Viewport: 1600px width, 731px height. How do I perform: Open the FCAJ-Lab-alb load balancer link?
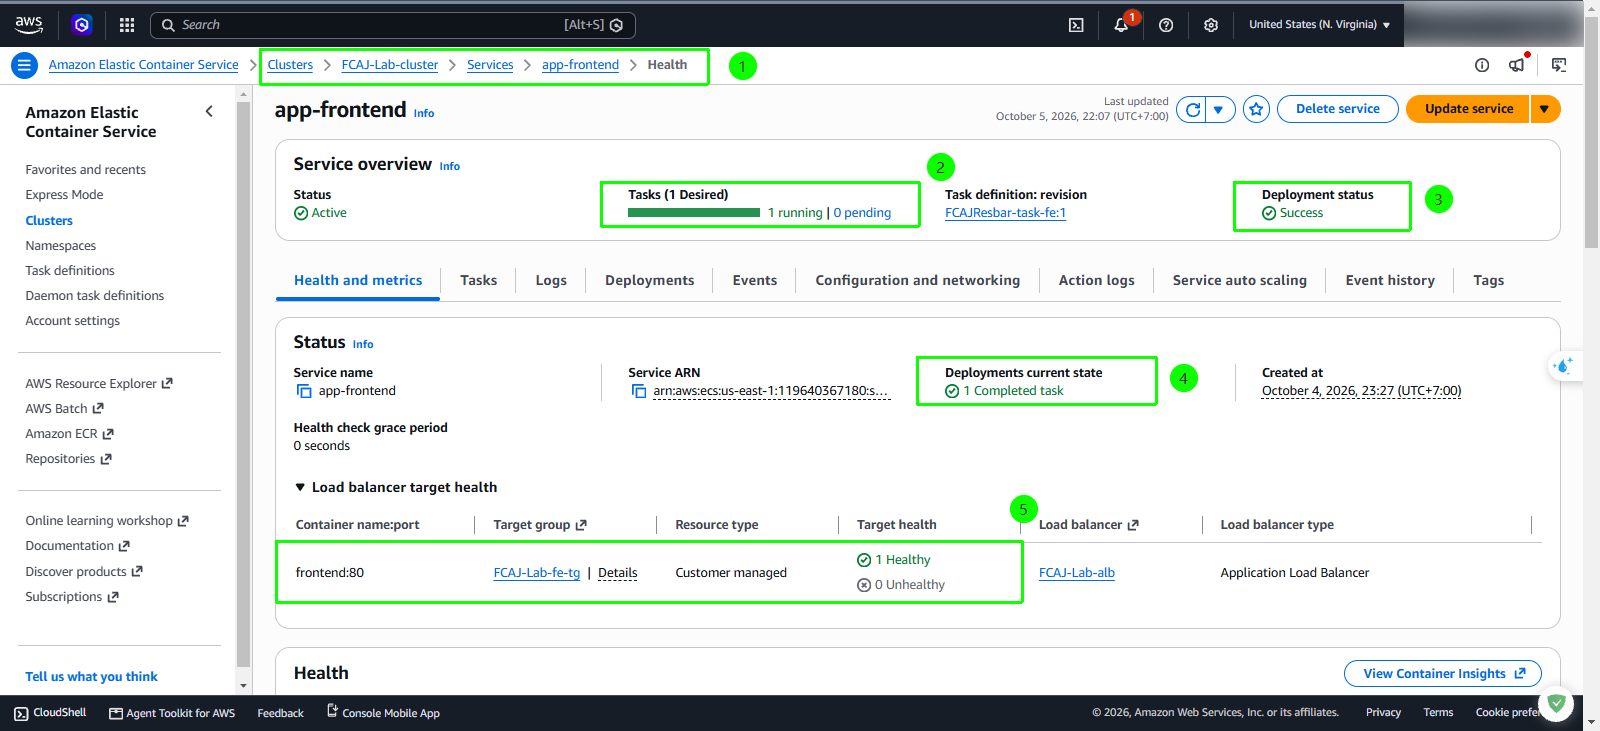[1077, 573]
